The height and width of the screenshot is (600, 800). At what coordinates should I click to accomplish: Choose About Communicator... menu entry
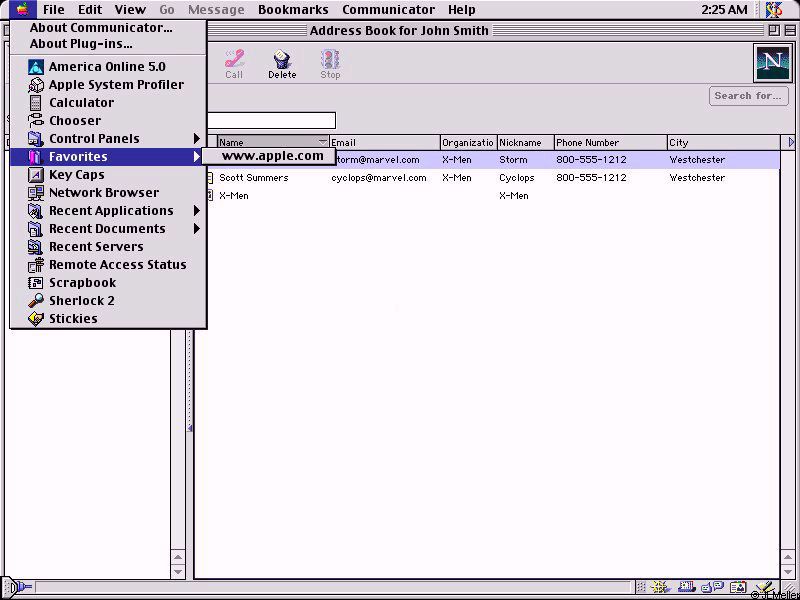tap(100, 28)
